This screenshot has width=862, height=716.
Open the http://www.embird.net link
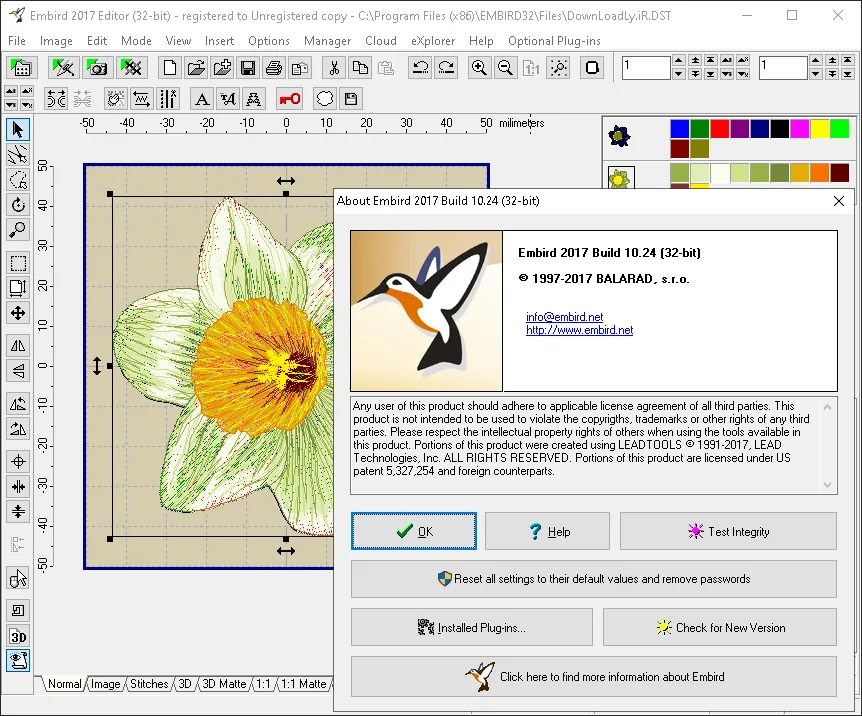tap(579, 330)
